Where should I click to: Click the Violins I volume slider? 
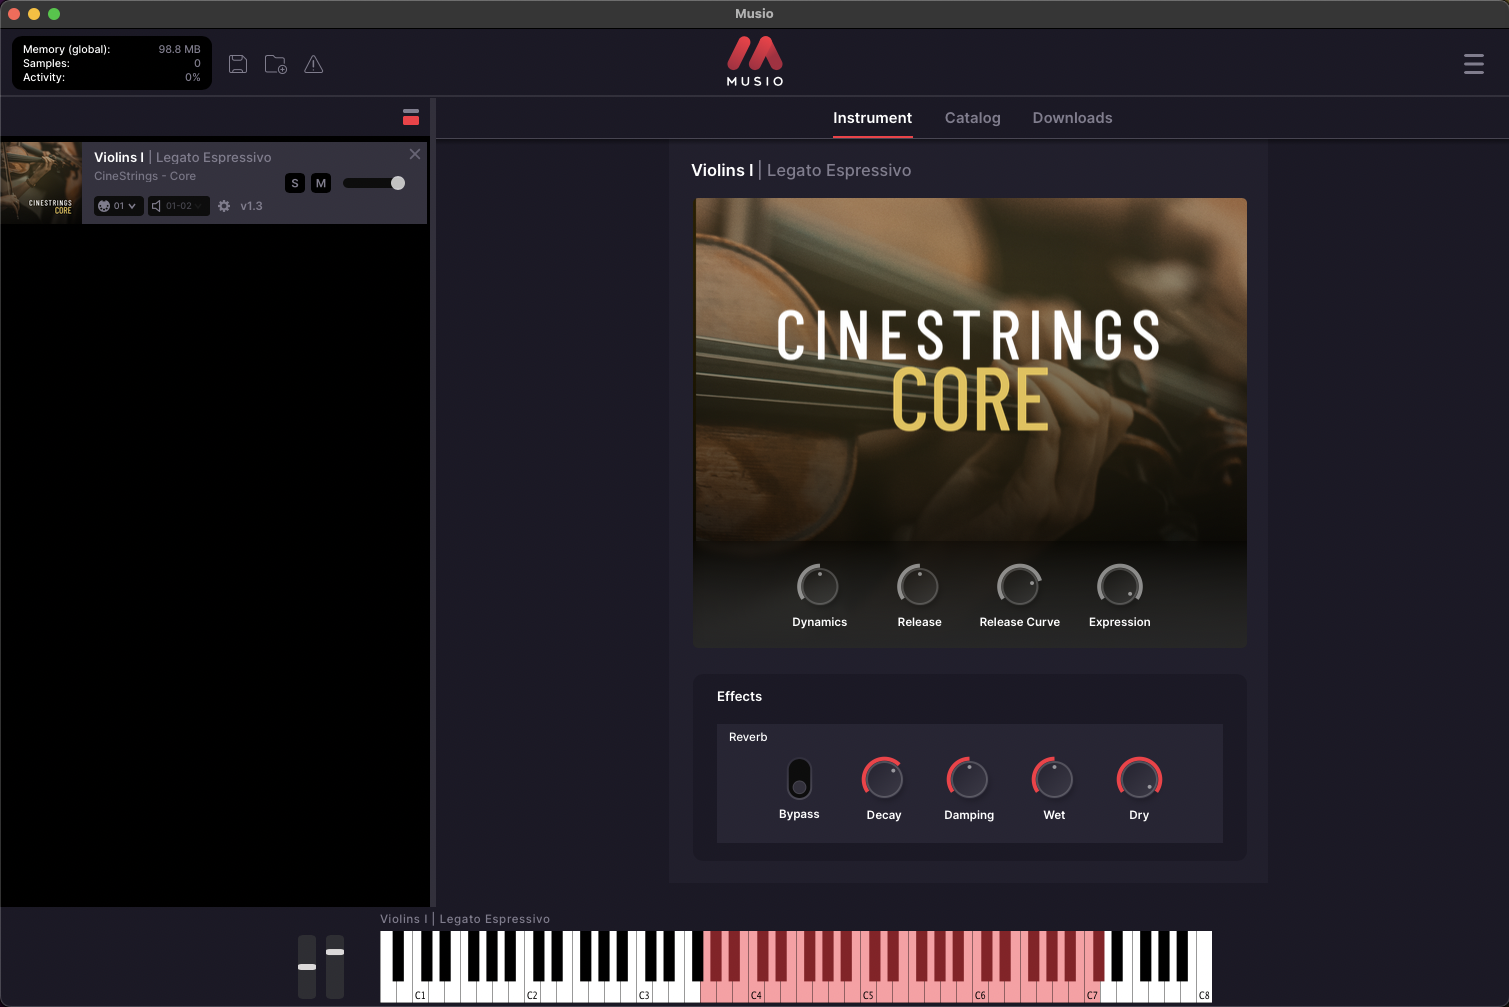pyautogui.click(x=374, y=183)
